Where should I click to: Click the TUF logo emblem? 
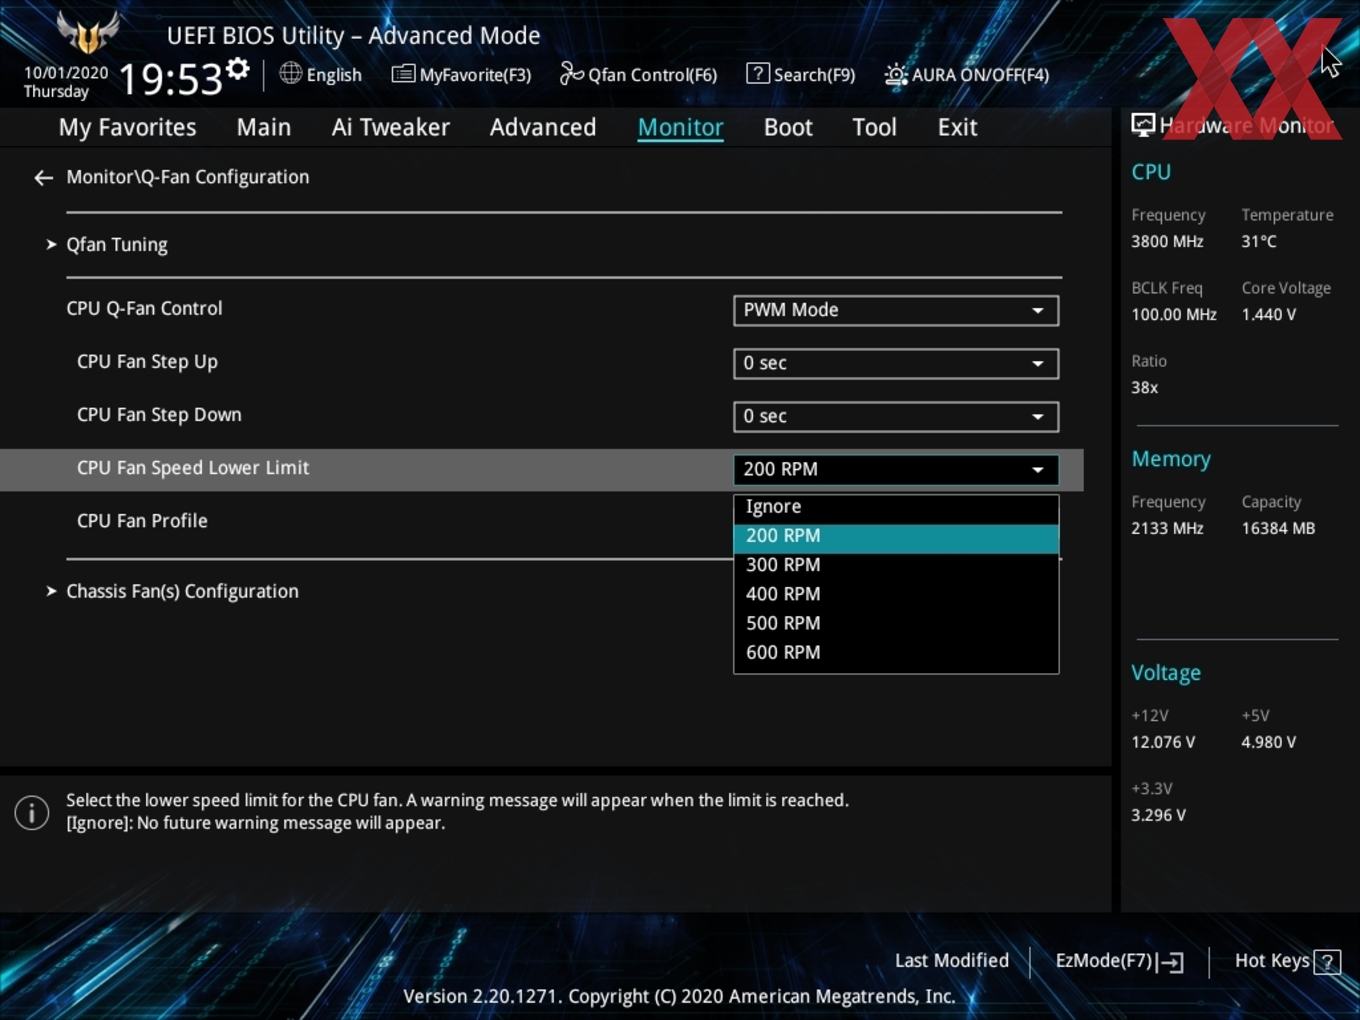click(88, 32)
